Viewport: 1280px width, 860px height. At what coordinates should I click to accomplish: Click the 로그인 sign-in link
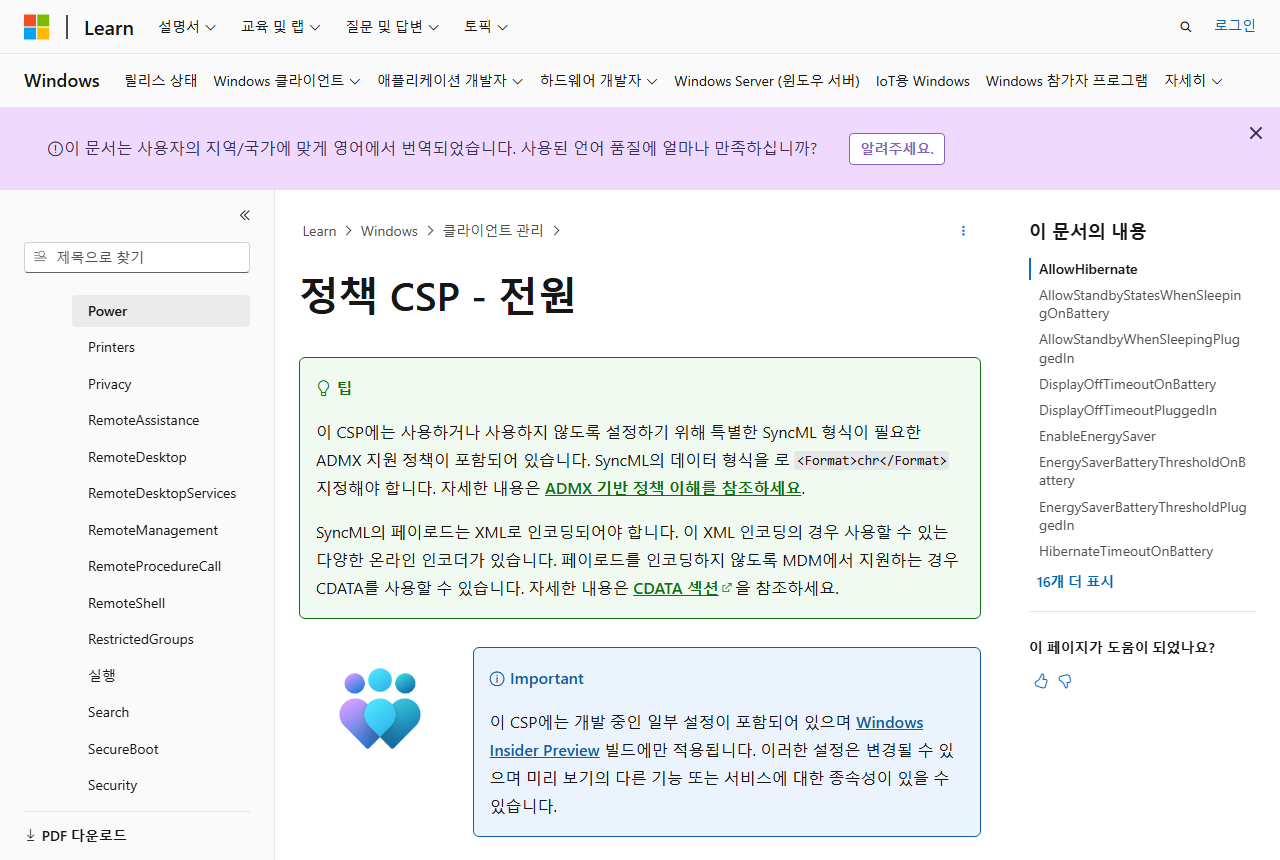tap(1235, 26)
